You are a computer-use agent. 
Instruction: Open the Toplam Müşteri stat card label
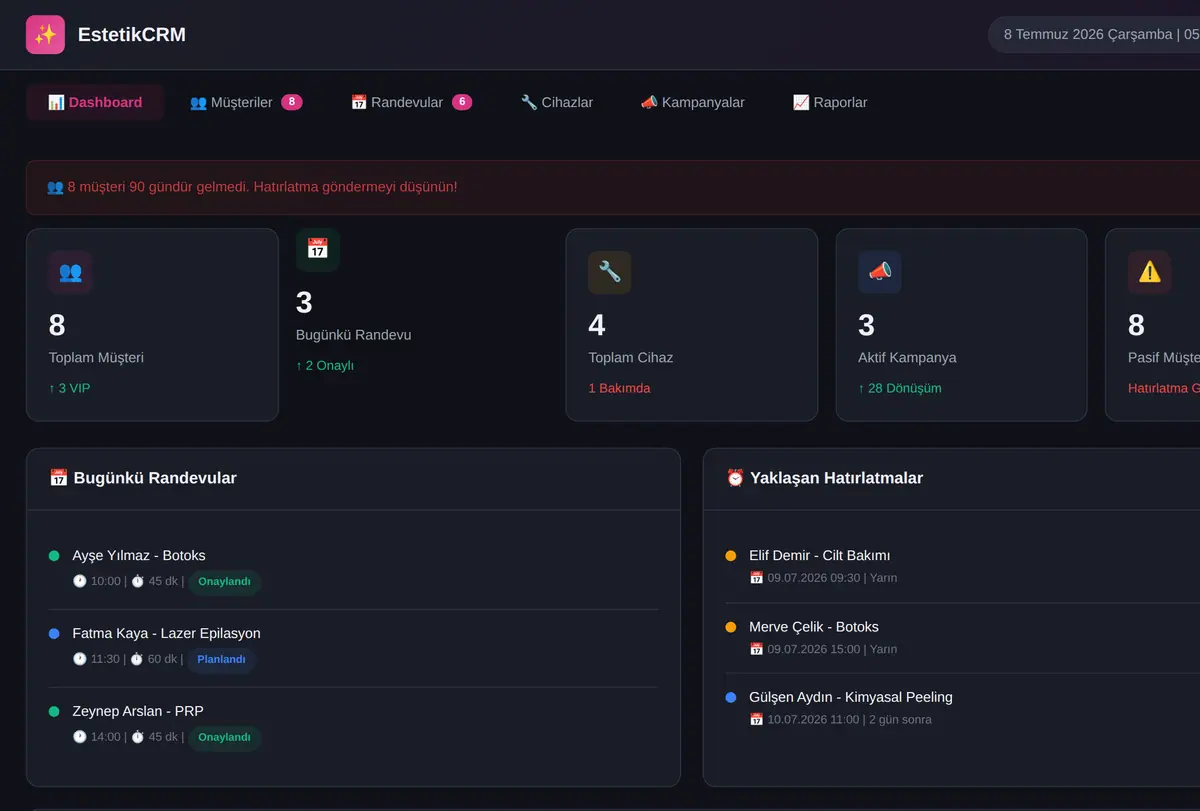coord(97,358)
